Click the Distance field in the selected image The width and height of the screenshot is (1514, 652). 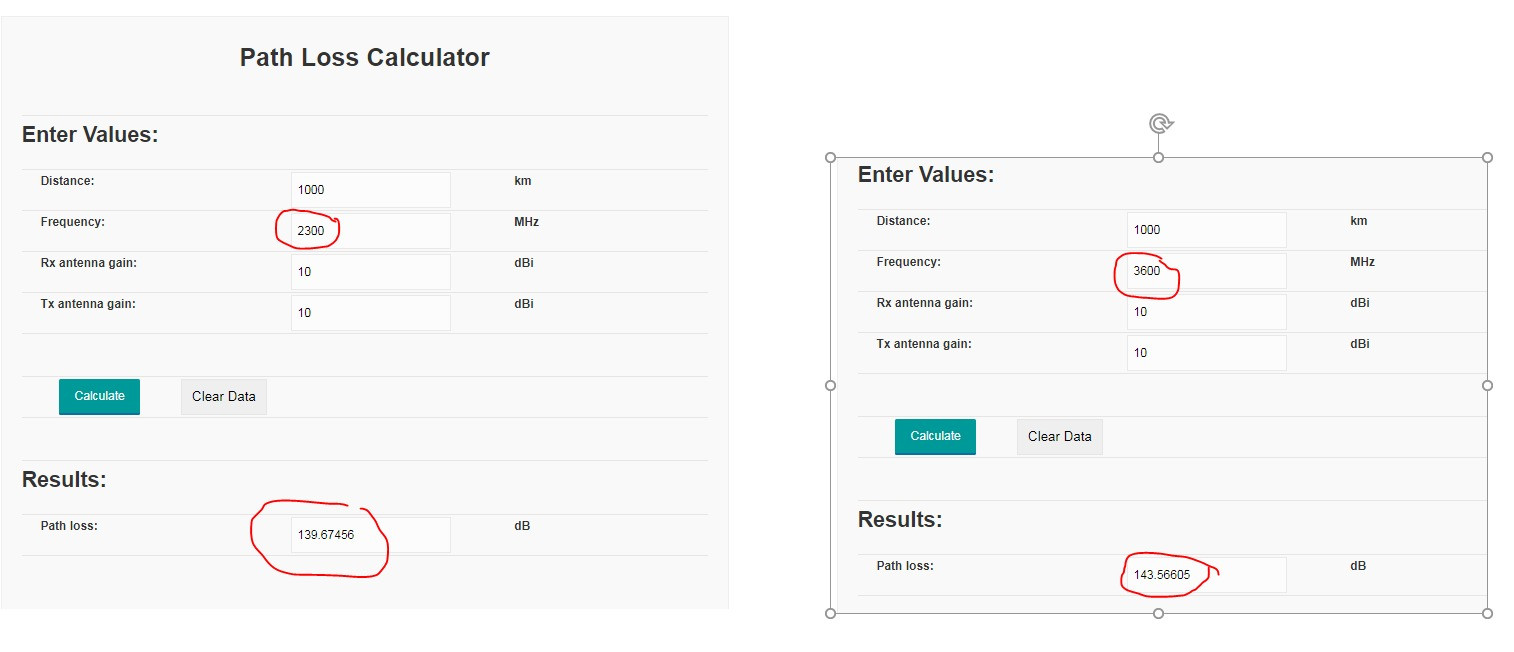click(x=1206, y=230)
